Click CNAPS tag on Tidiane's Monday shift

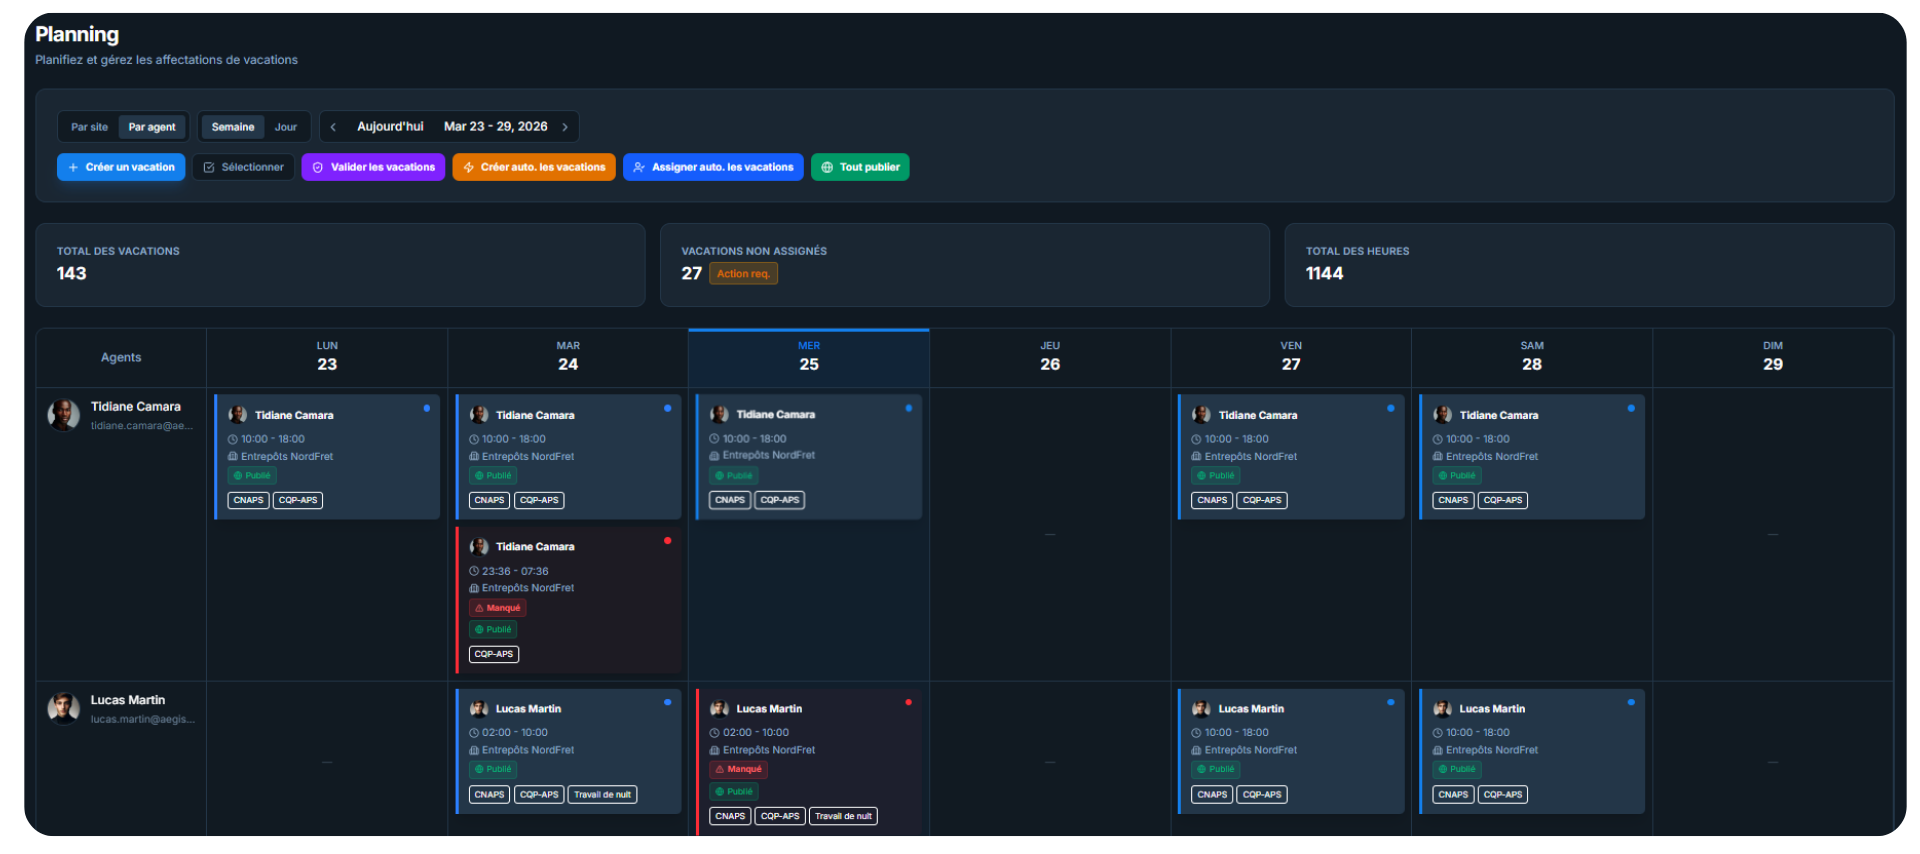click(248, 500)
